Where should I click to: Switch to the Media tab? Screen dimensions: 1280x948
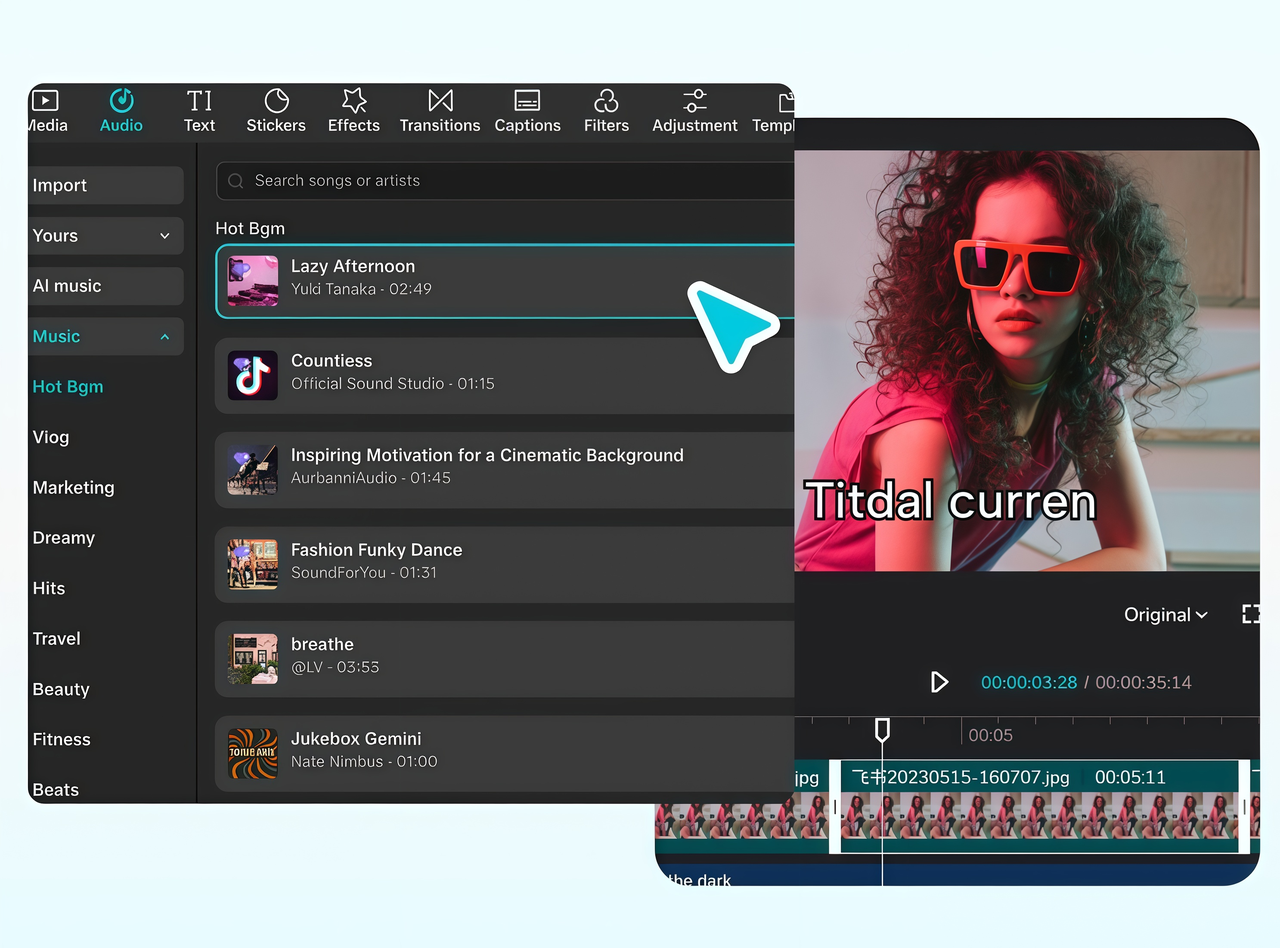click(46, 111)
